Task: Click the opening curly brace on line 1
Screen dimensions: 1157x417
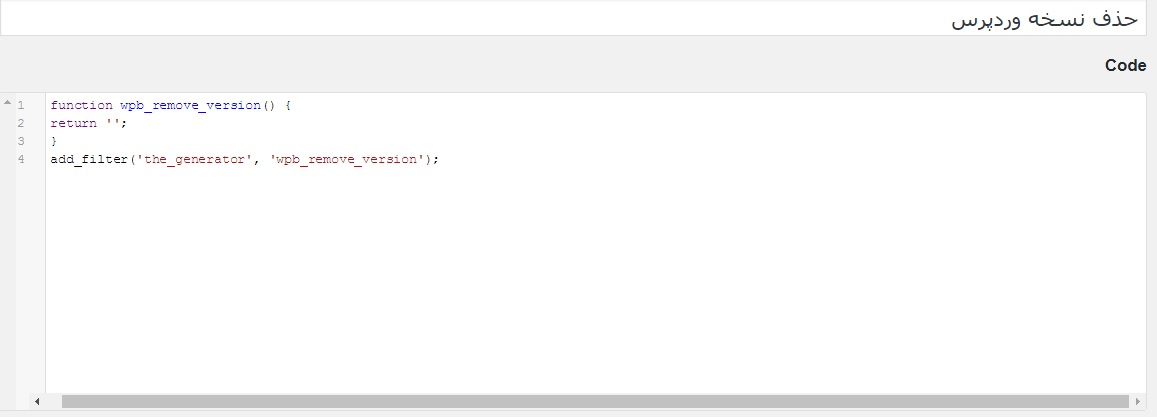Action: 288,106
